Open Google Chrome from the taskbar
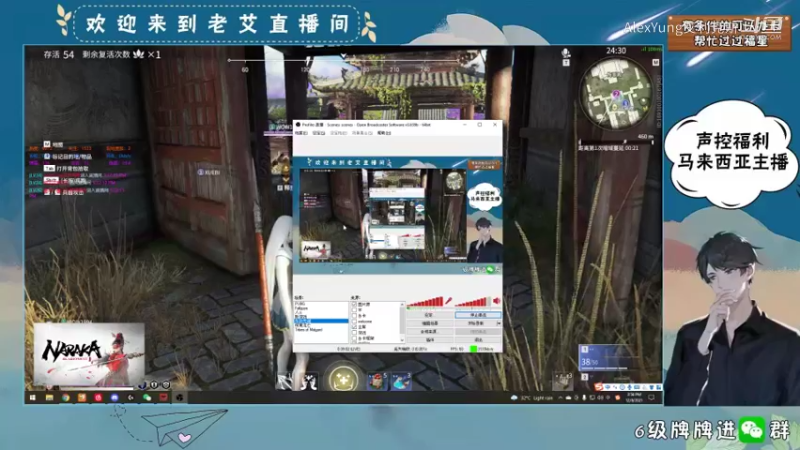This screenshot has height=450, width=800. pyautogui.click(x=65, y=397)
